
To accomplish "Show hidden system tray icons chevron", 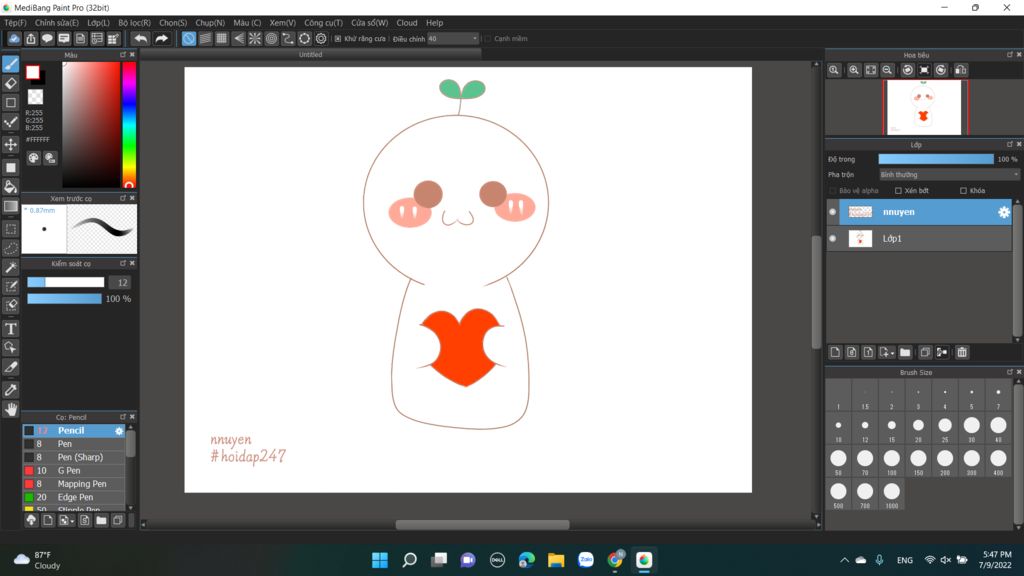I will tap(844, 560).
